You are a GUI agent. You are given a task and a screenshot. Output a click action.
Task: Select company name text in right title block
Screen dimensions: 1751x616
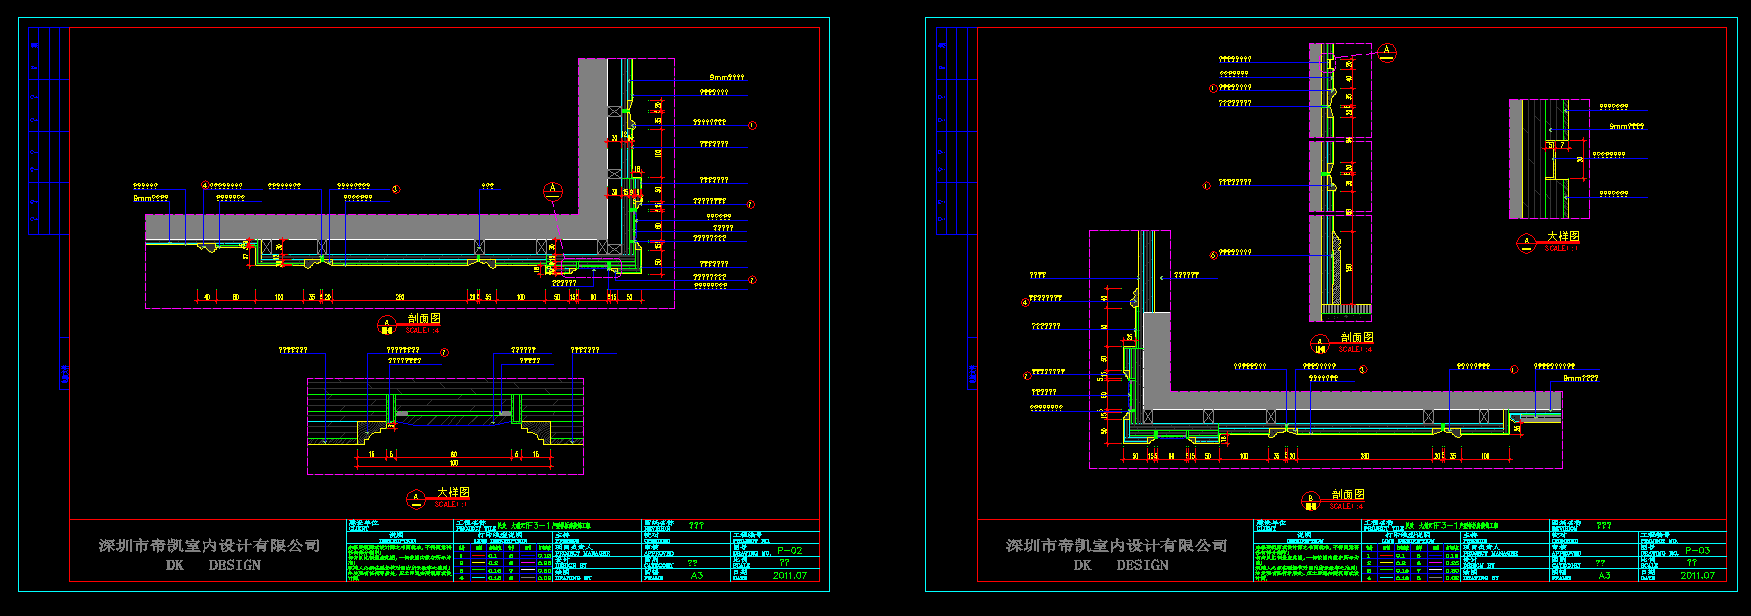coord(1116,545)
